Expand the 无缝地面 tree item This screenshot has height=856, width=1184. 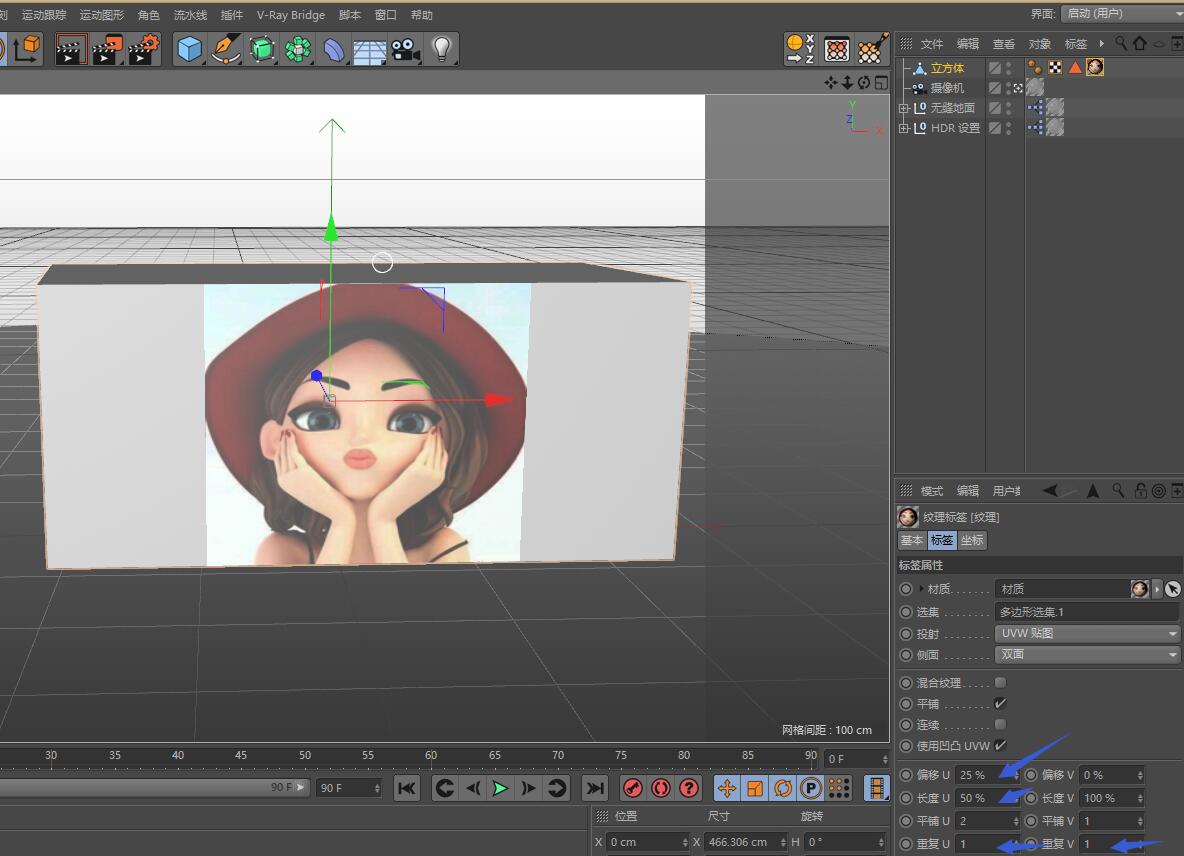904,108
